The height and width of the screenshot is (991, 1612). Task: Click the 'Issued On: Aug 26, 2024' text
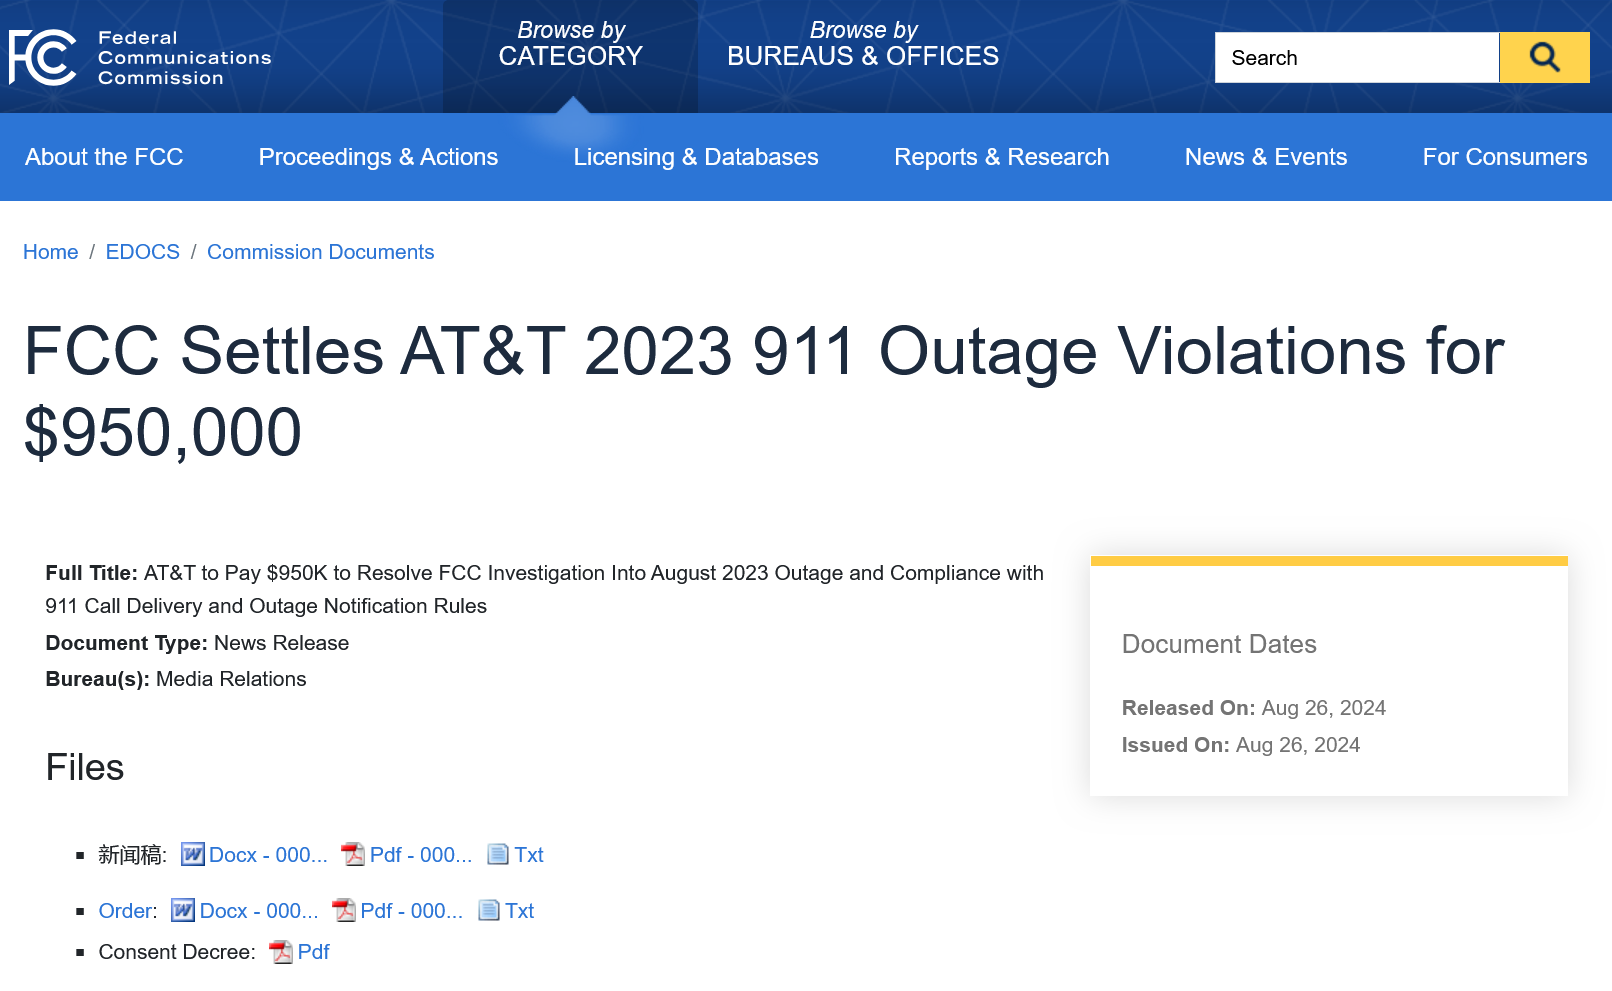pyautogui.click(x=1241, y=745)
